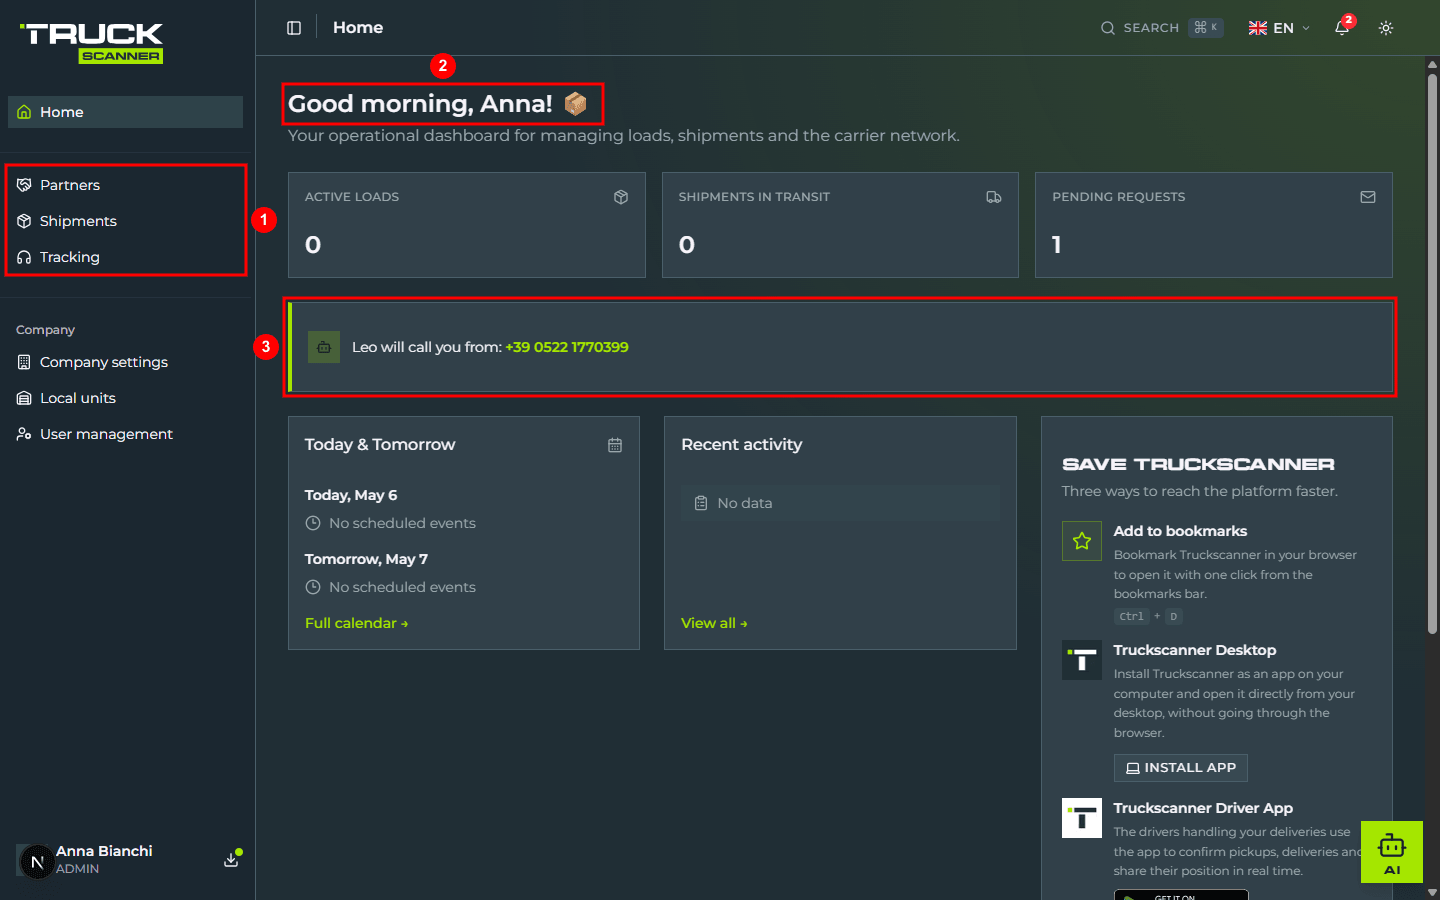Click the clock icon under Tomorrow, May 7

[x=313, y=587]
